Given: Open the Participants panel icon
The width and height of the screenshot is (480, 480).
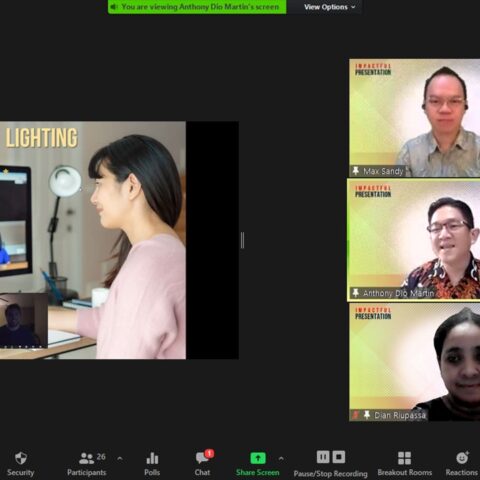Looking at the screenshot, I should point(86,458).
